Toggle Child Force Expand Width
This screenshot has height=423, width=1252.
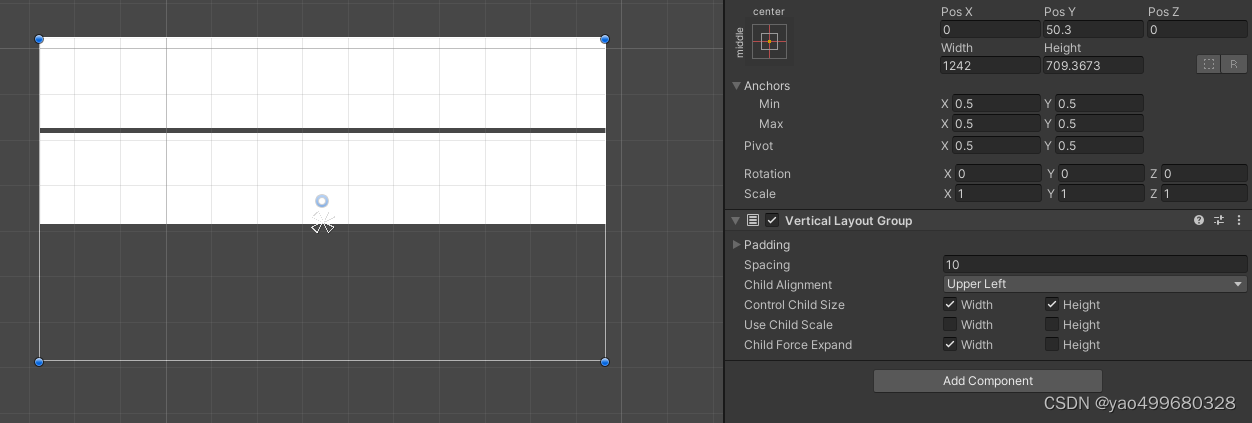950,345
